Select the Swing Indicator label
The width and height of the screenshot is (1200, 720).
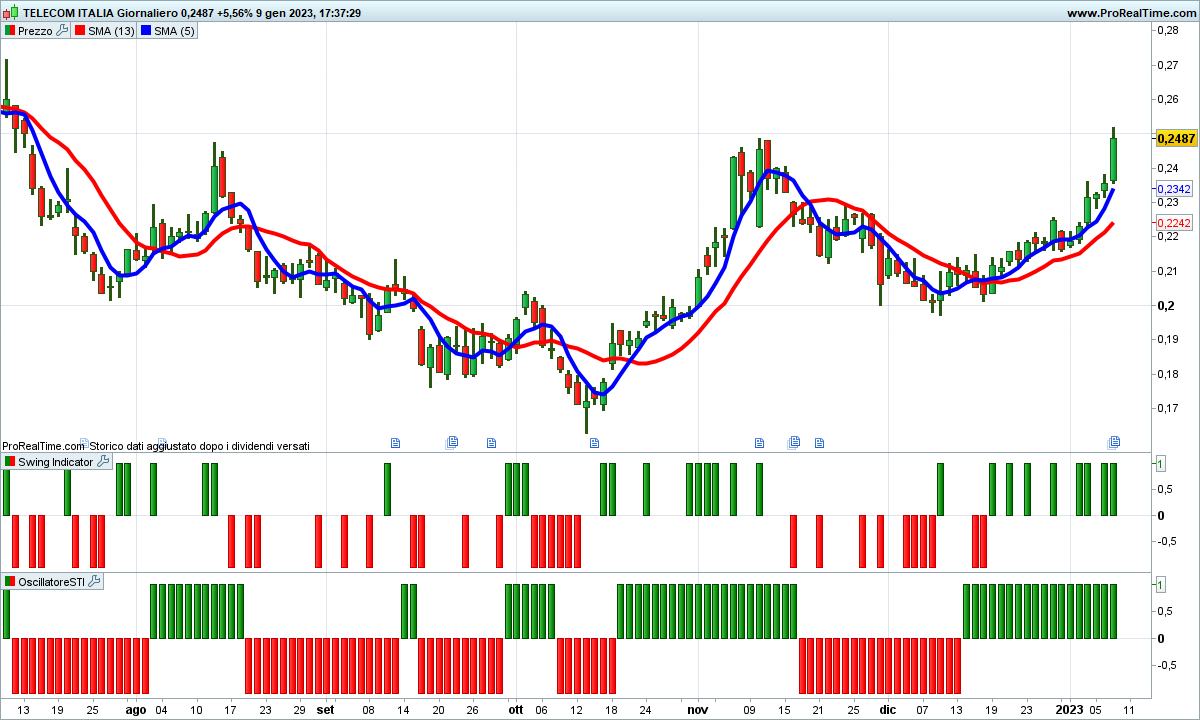(56, 462)
